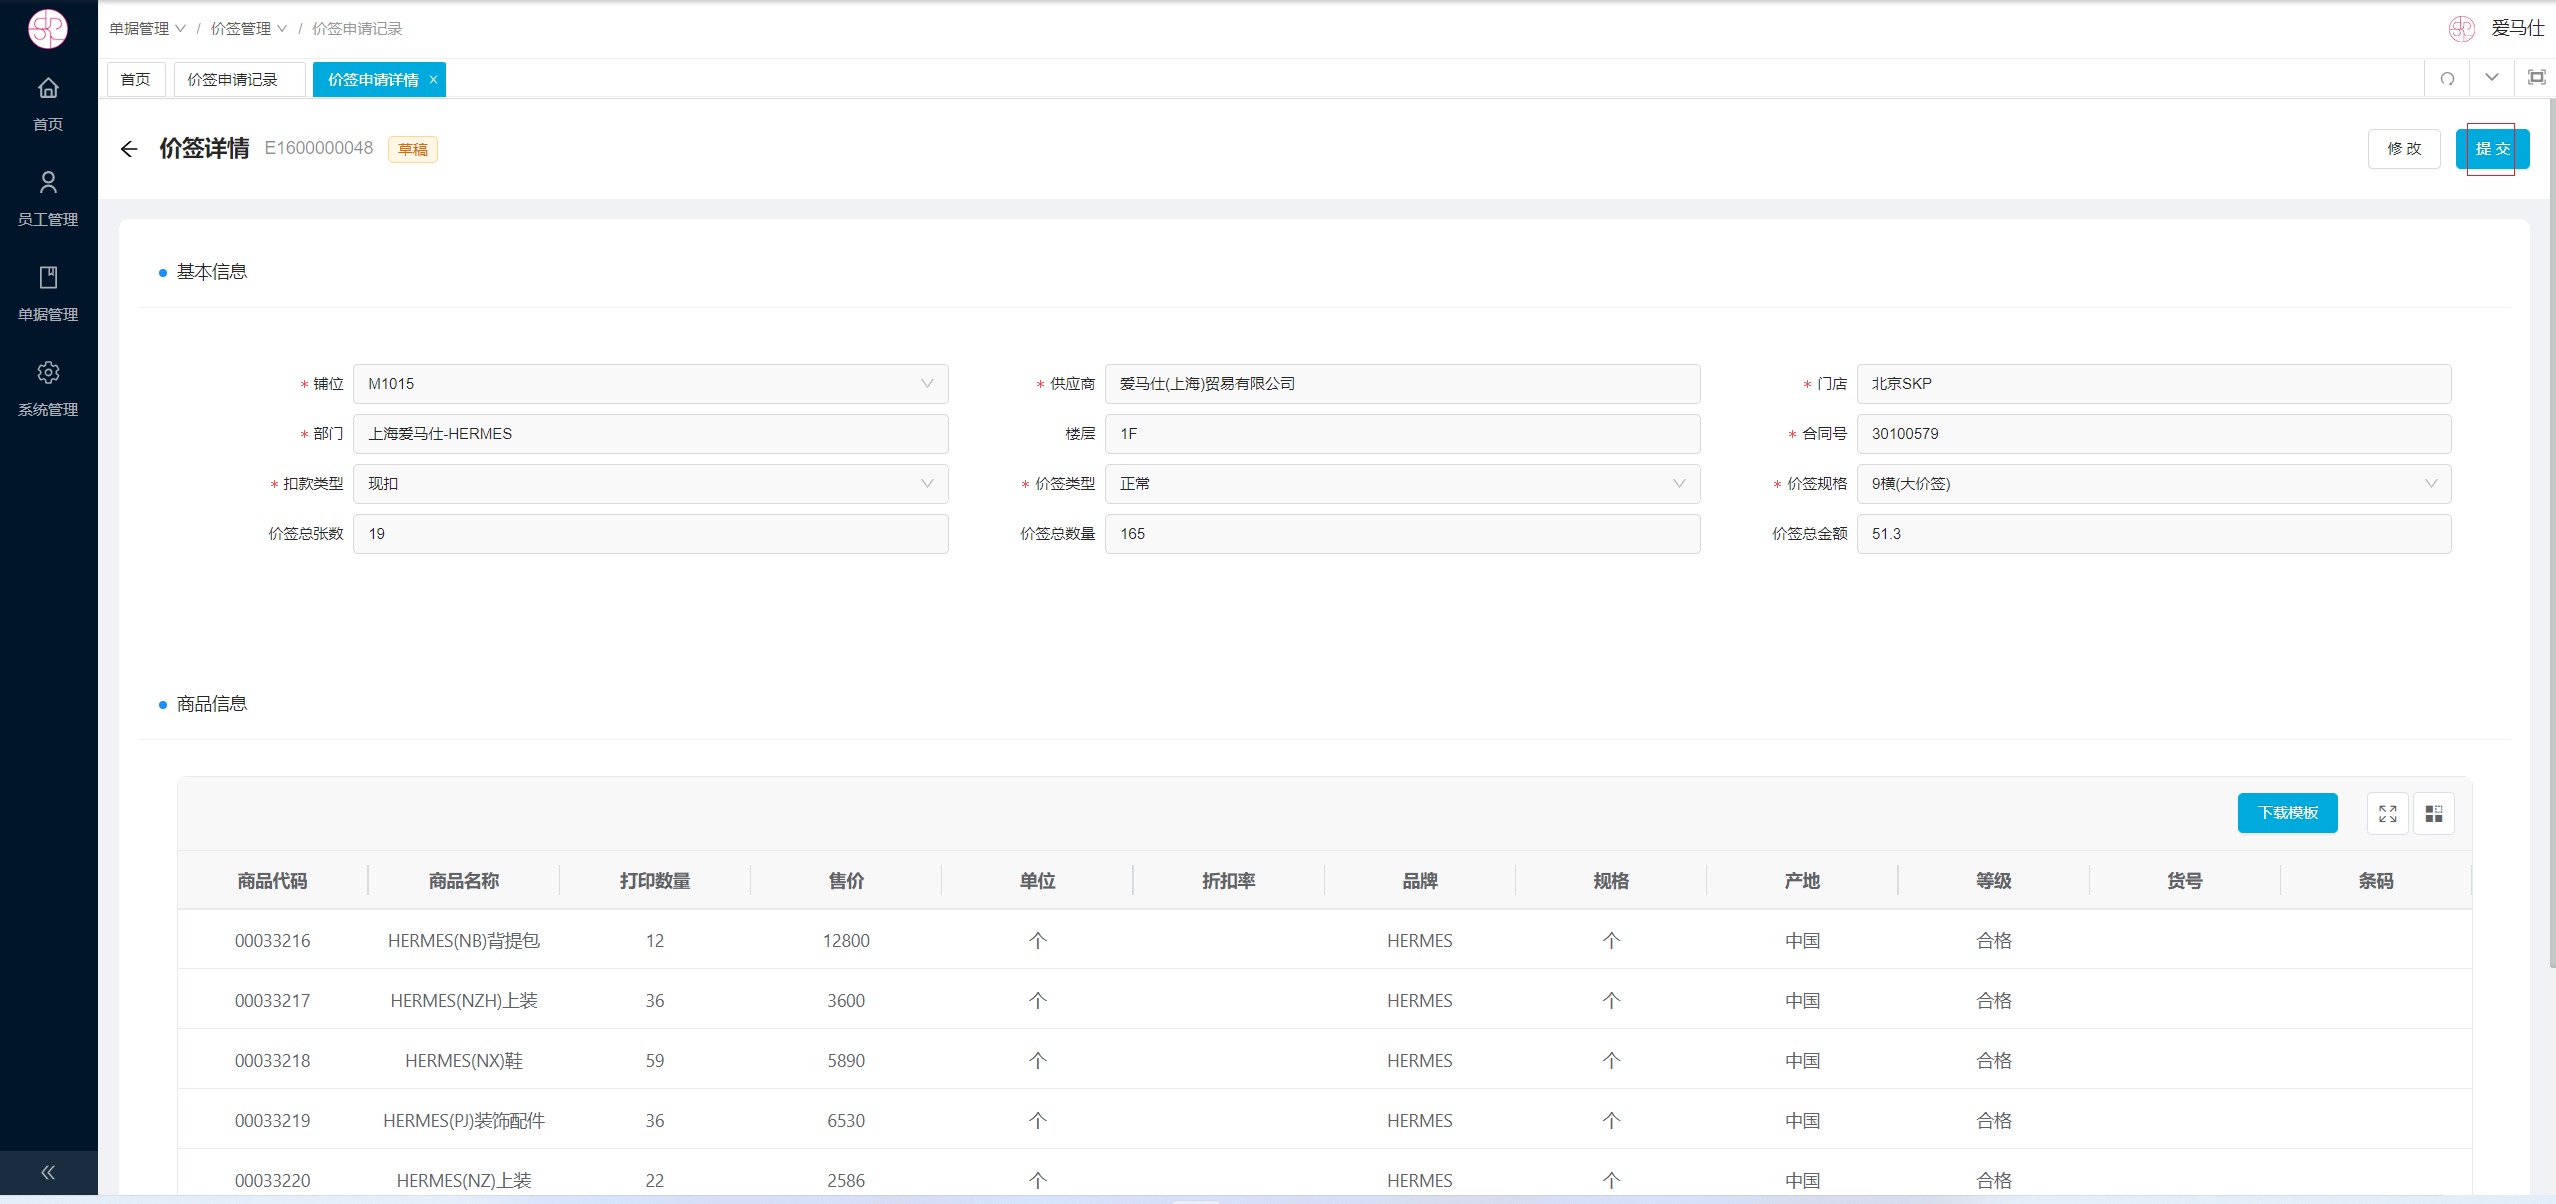Click the user avatar icon beside 爱马仕
The width and height of the screenshot is (2556, 1204).
coord(2462,28)
